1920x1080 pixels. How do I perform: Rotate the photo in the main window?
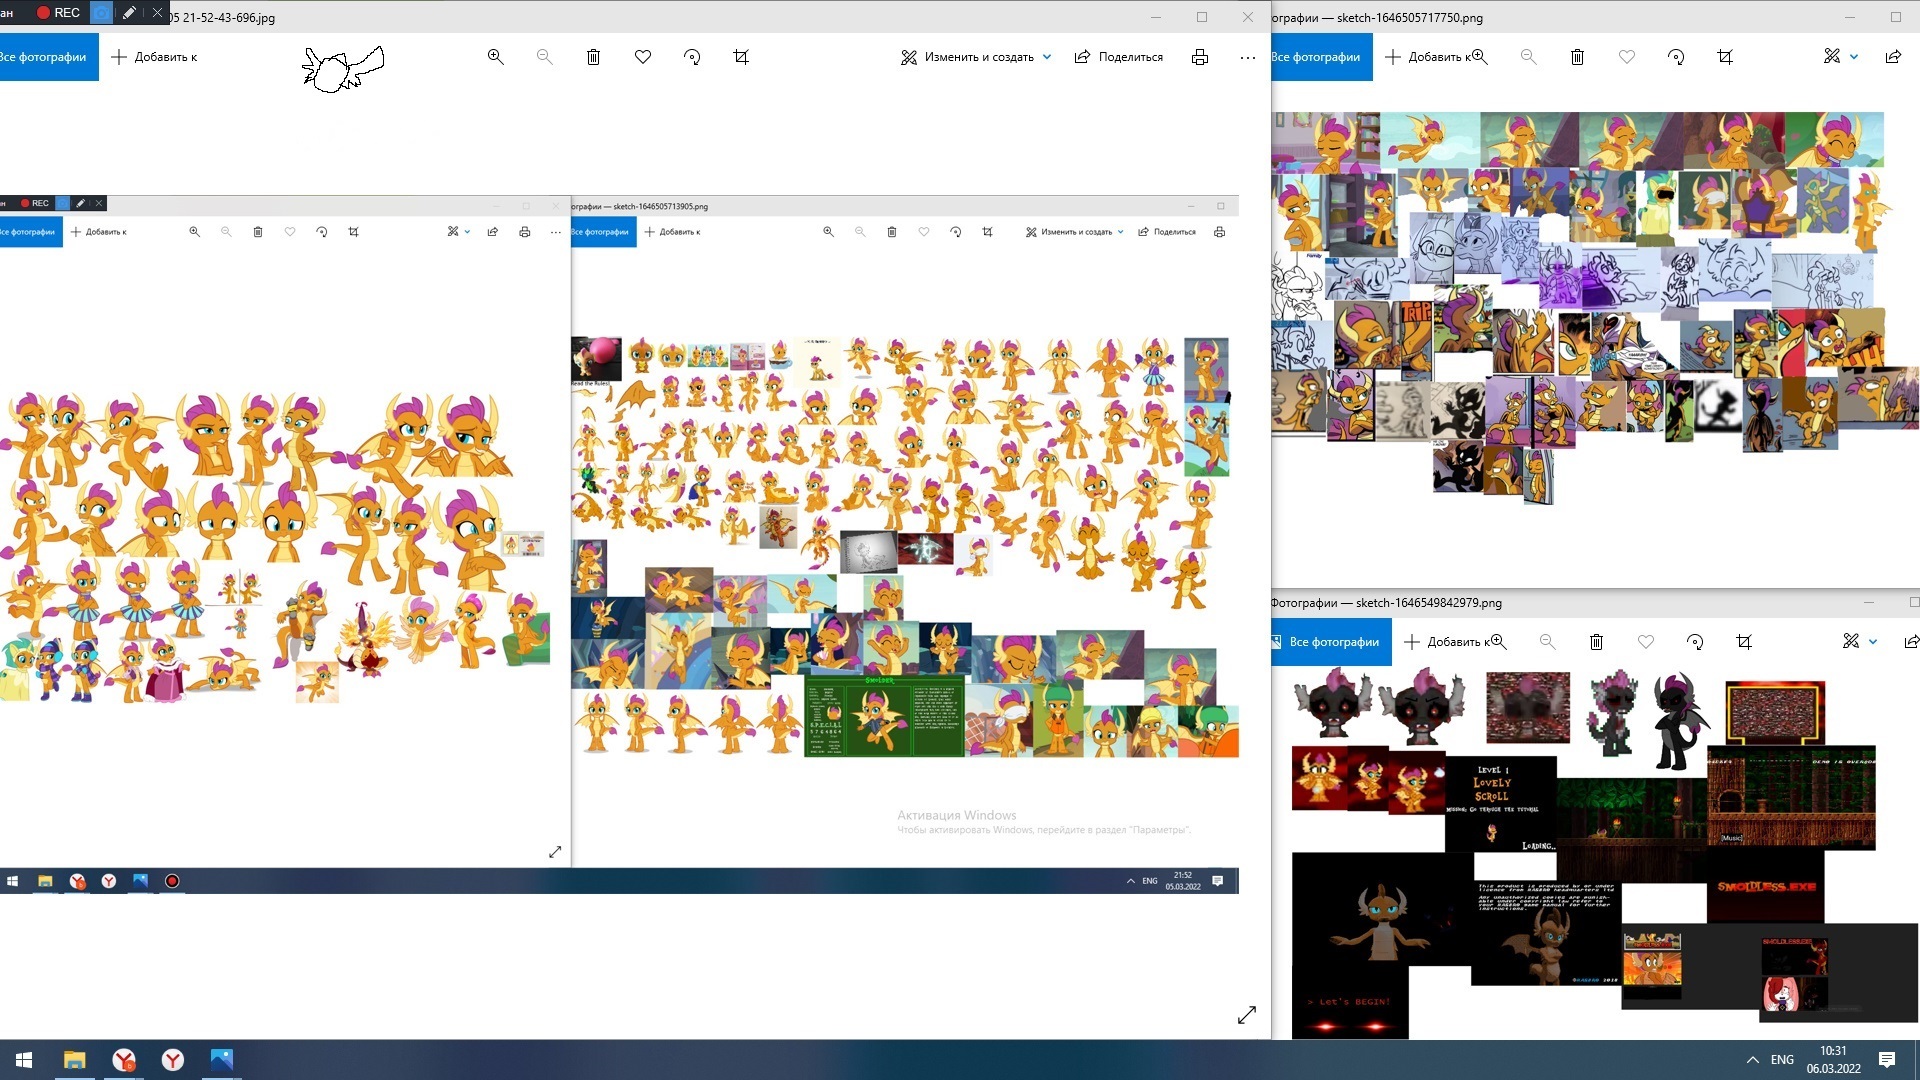[692, 57]
